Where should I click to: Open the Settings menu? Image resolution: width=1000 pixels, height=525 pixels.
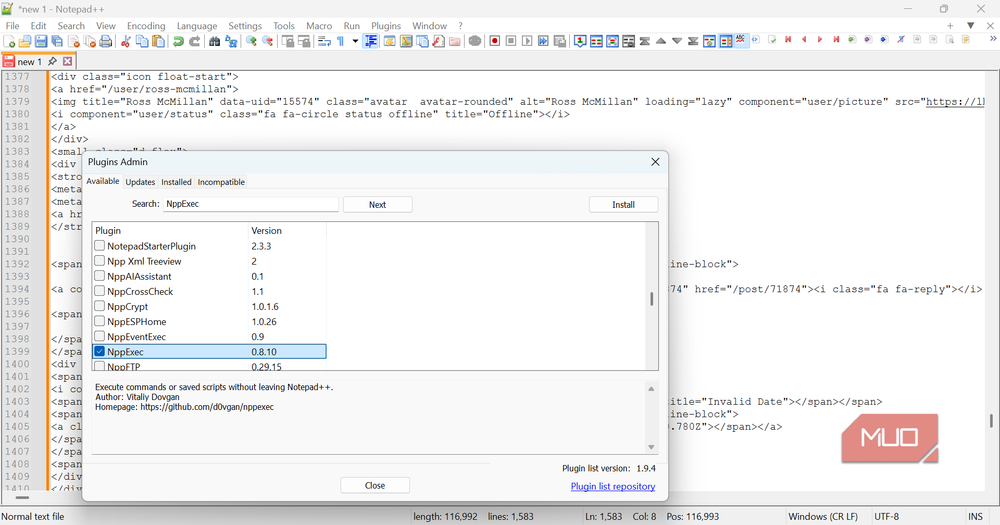pos(245,26)
